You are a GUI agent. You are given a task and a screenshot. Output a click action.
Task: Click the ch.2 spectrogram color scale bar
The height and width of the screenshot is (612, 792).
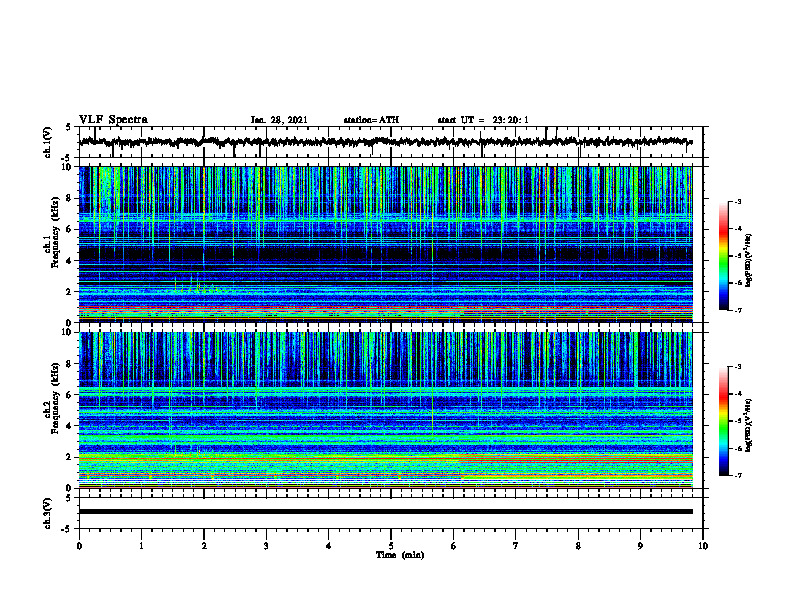724,421
